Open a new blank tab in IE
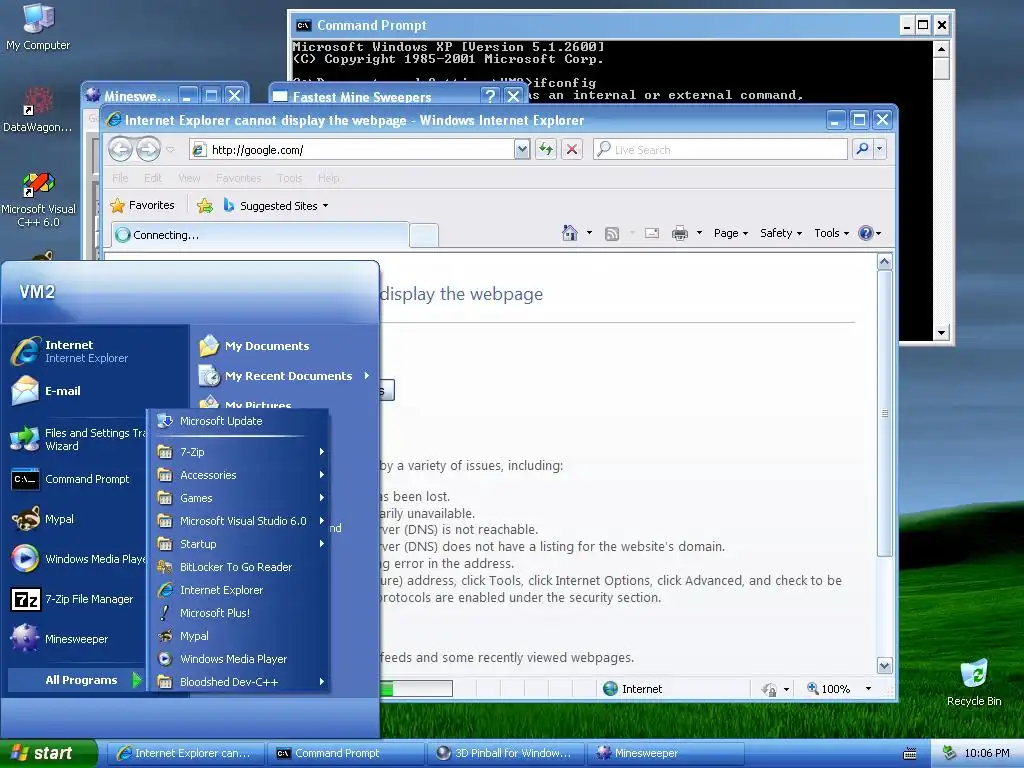 424,236
